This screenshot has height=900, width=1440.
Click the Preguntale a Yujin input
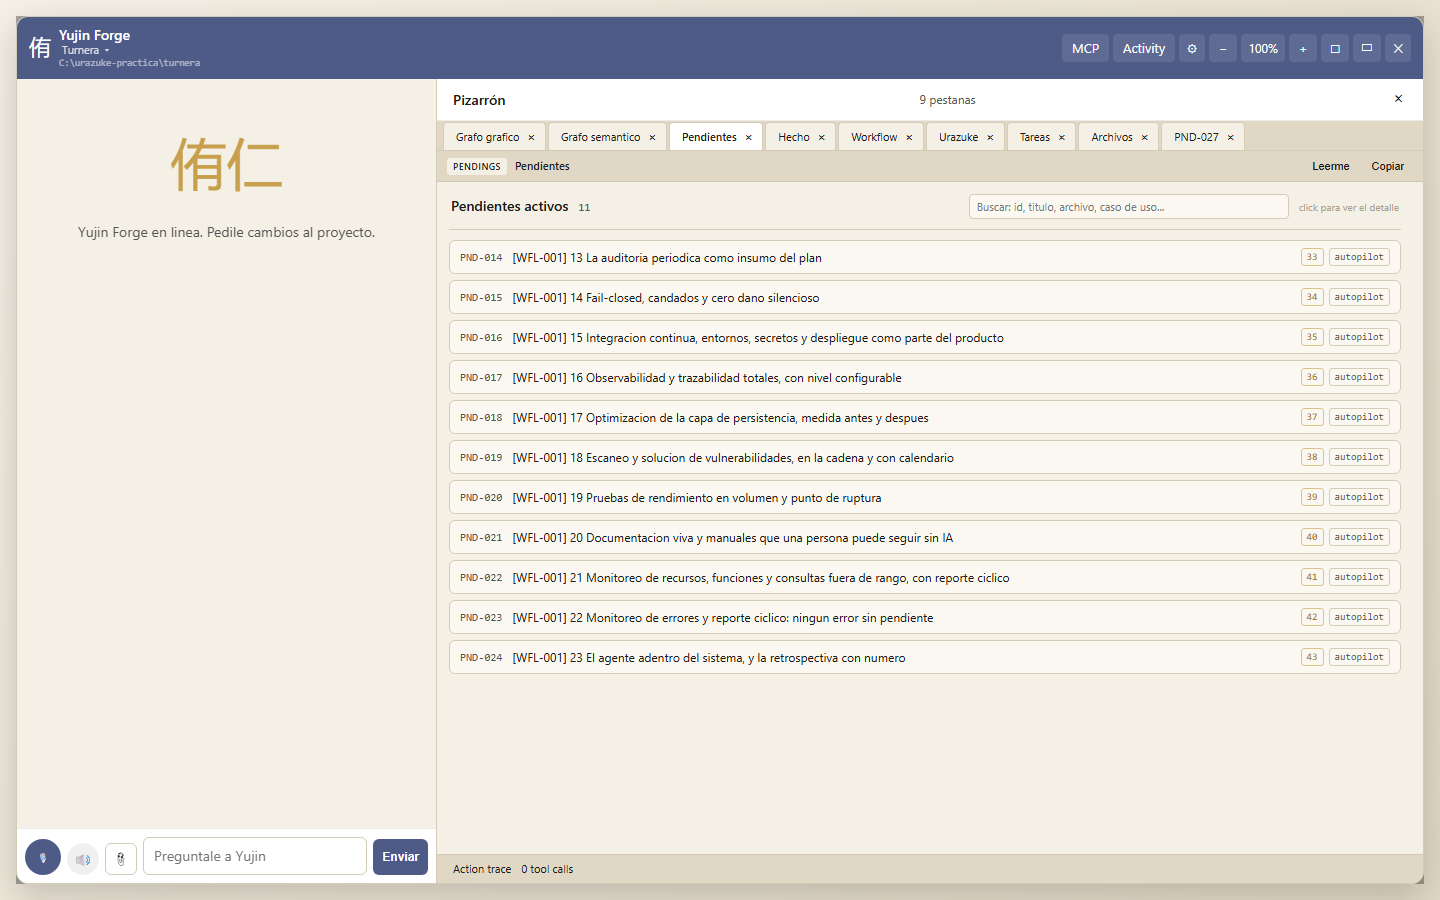tap(255, 856)
